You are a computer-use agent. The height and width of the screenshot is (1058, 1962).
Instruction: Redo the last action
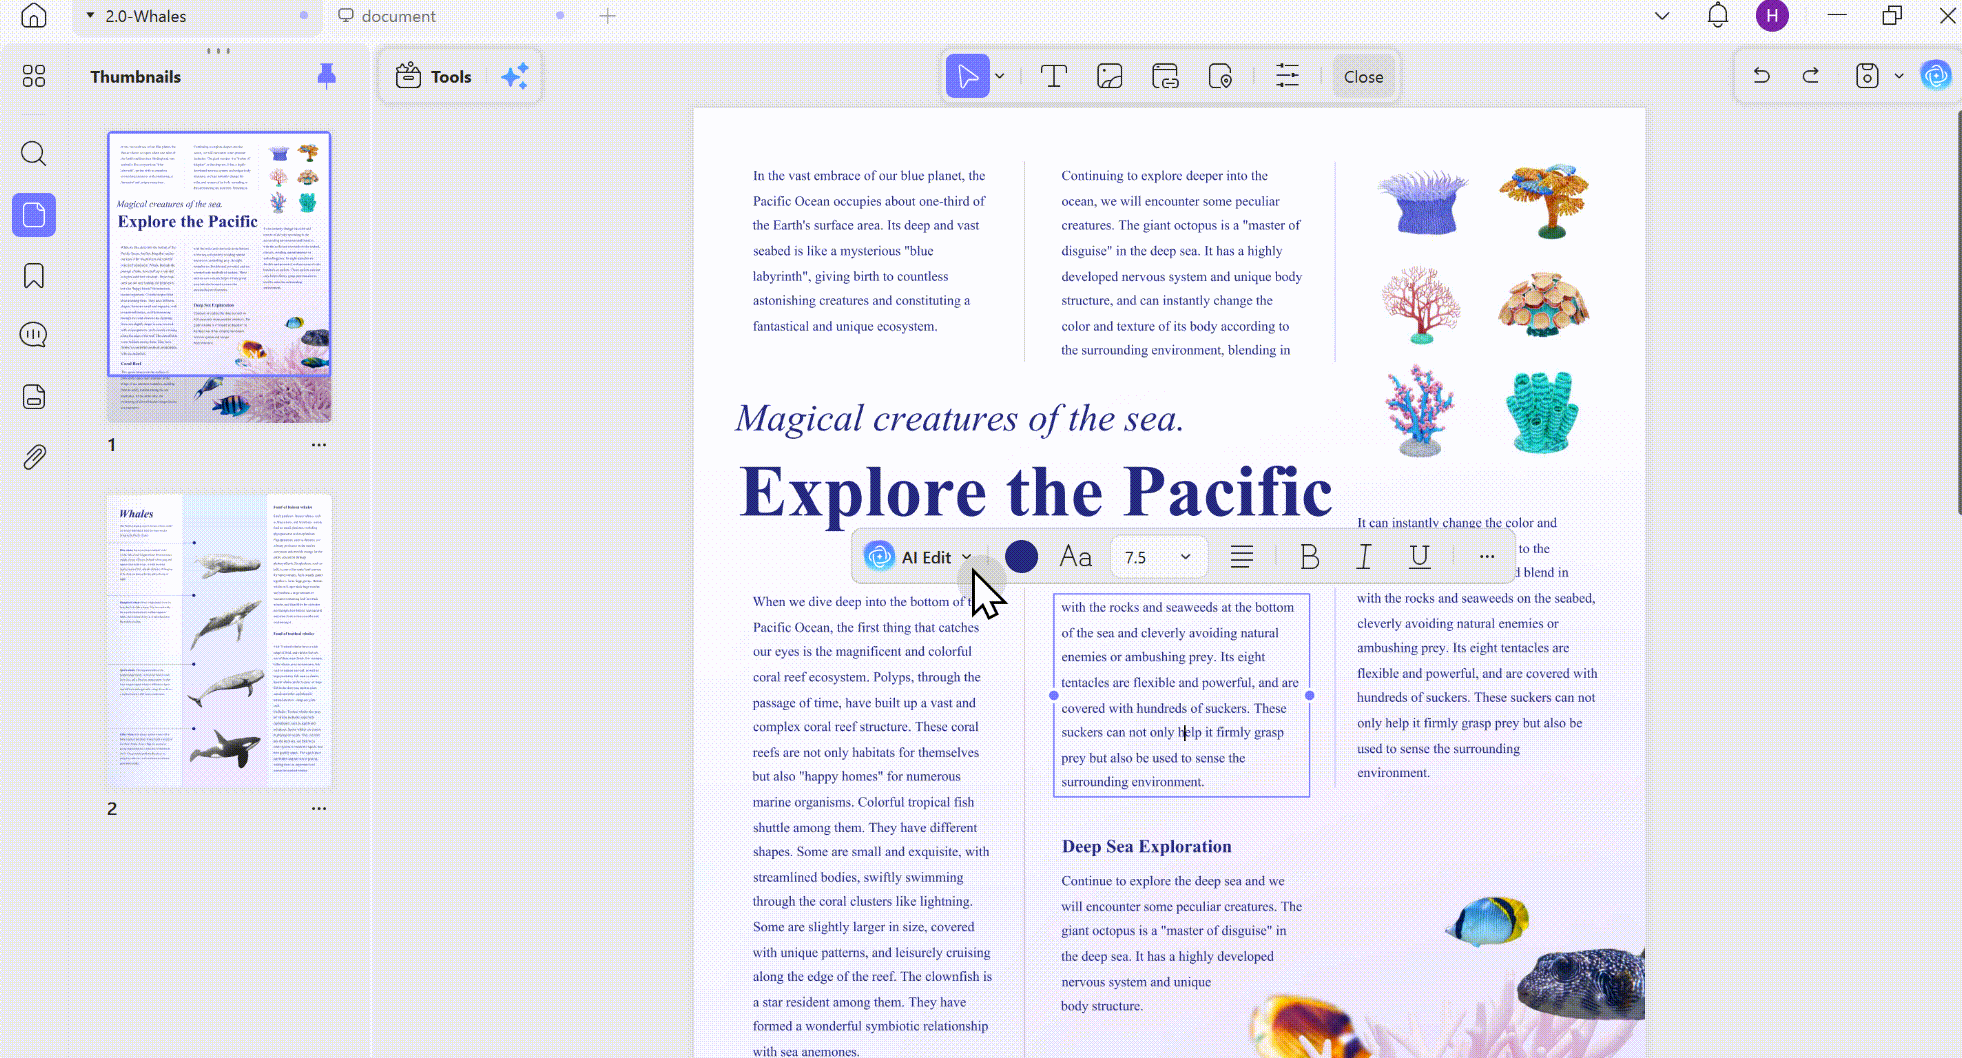[1811, 76]
